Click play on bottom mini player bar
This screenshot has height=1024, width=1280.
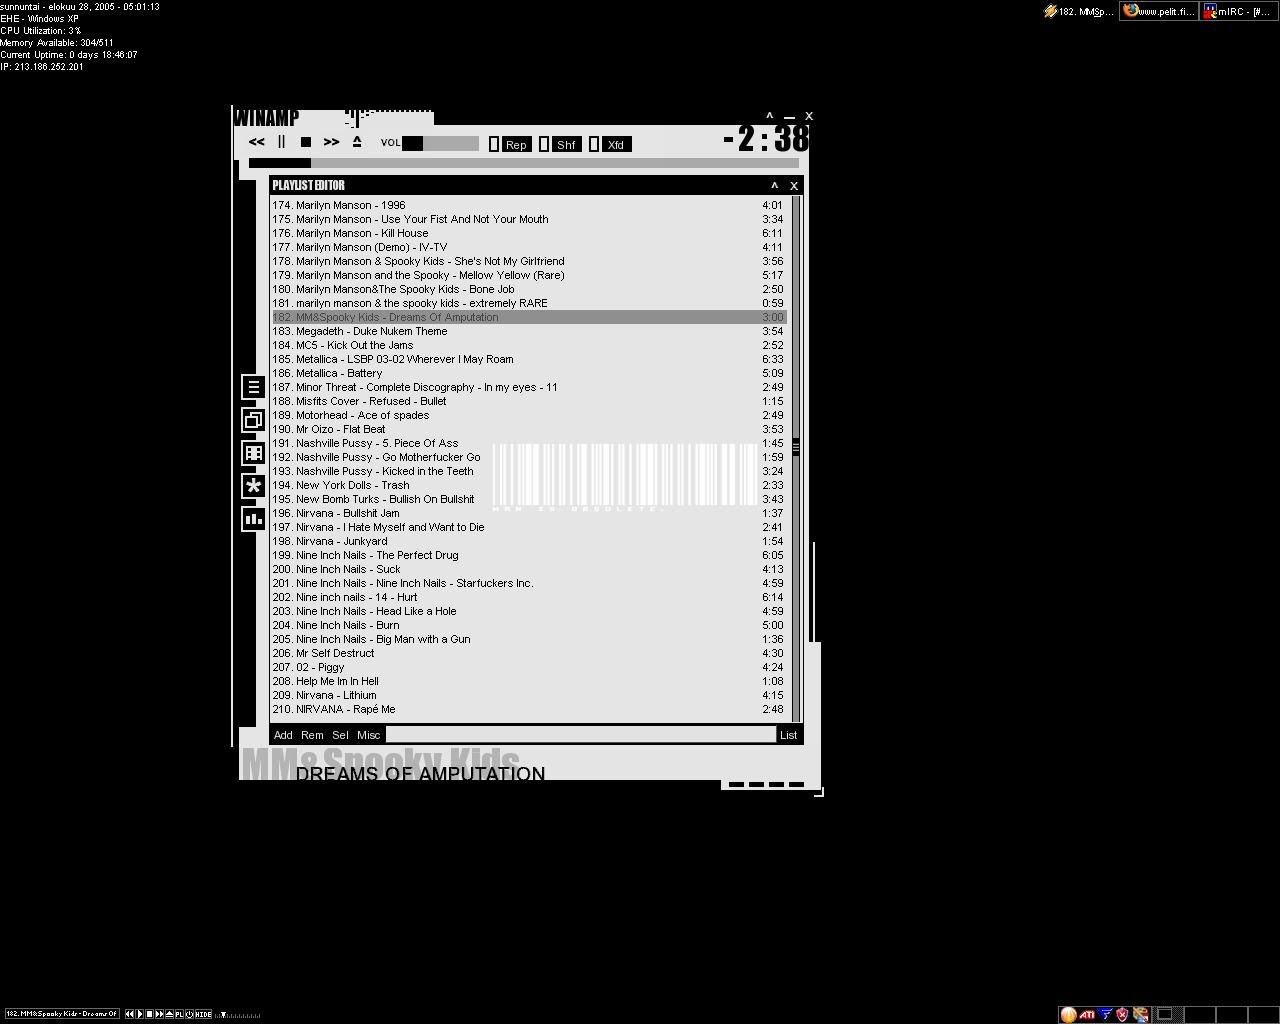click(140, 1014)
